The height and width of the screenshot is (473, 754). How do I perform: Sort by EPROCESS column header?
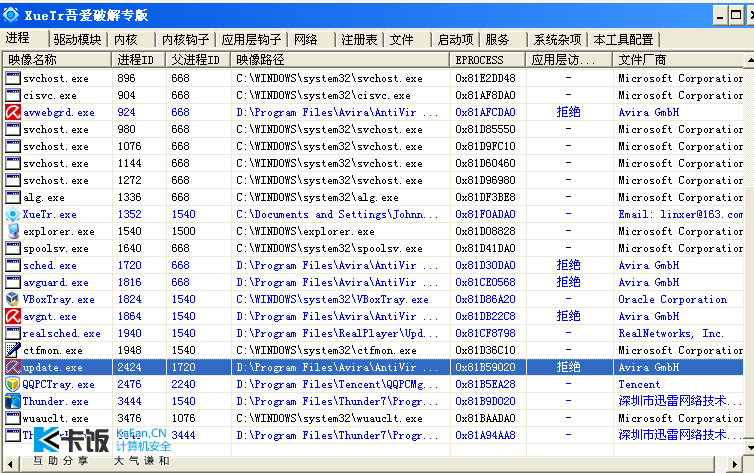[x=488, y=60]
